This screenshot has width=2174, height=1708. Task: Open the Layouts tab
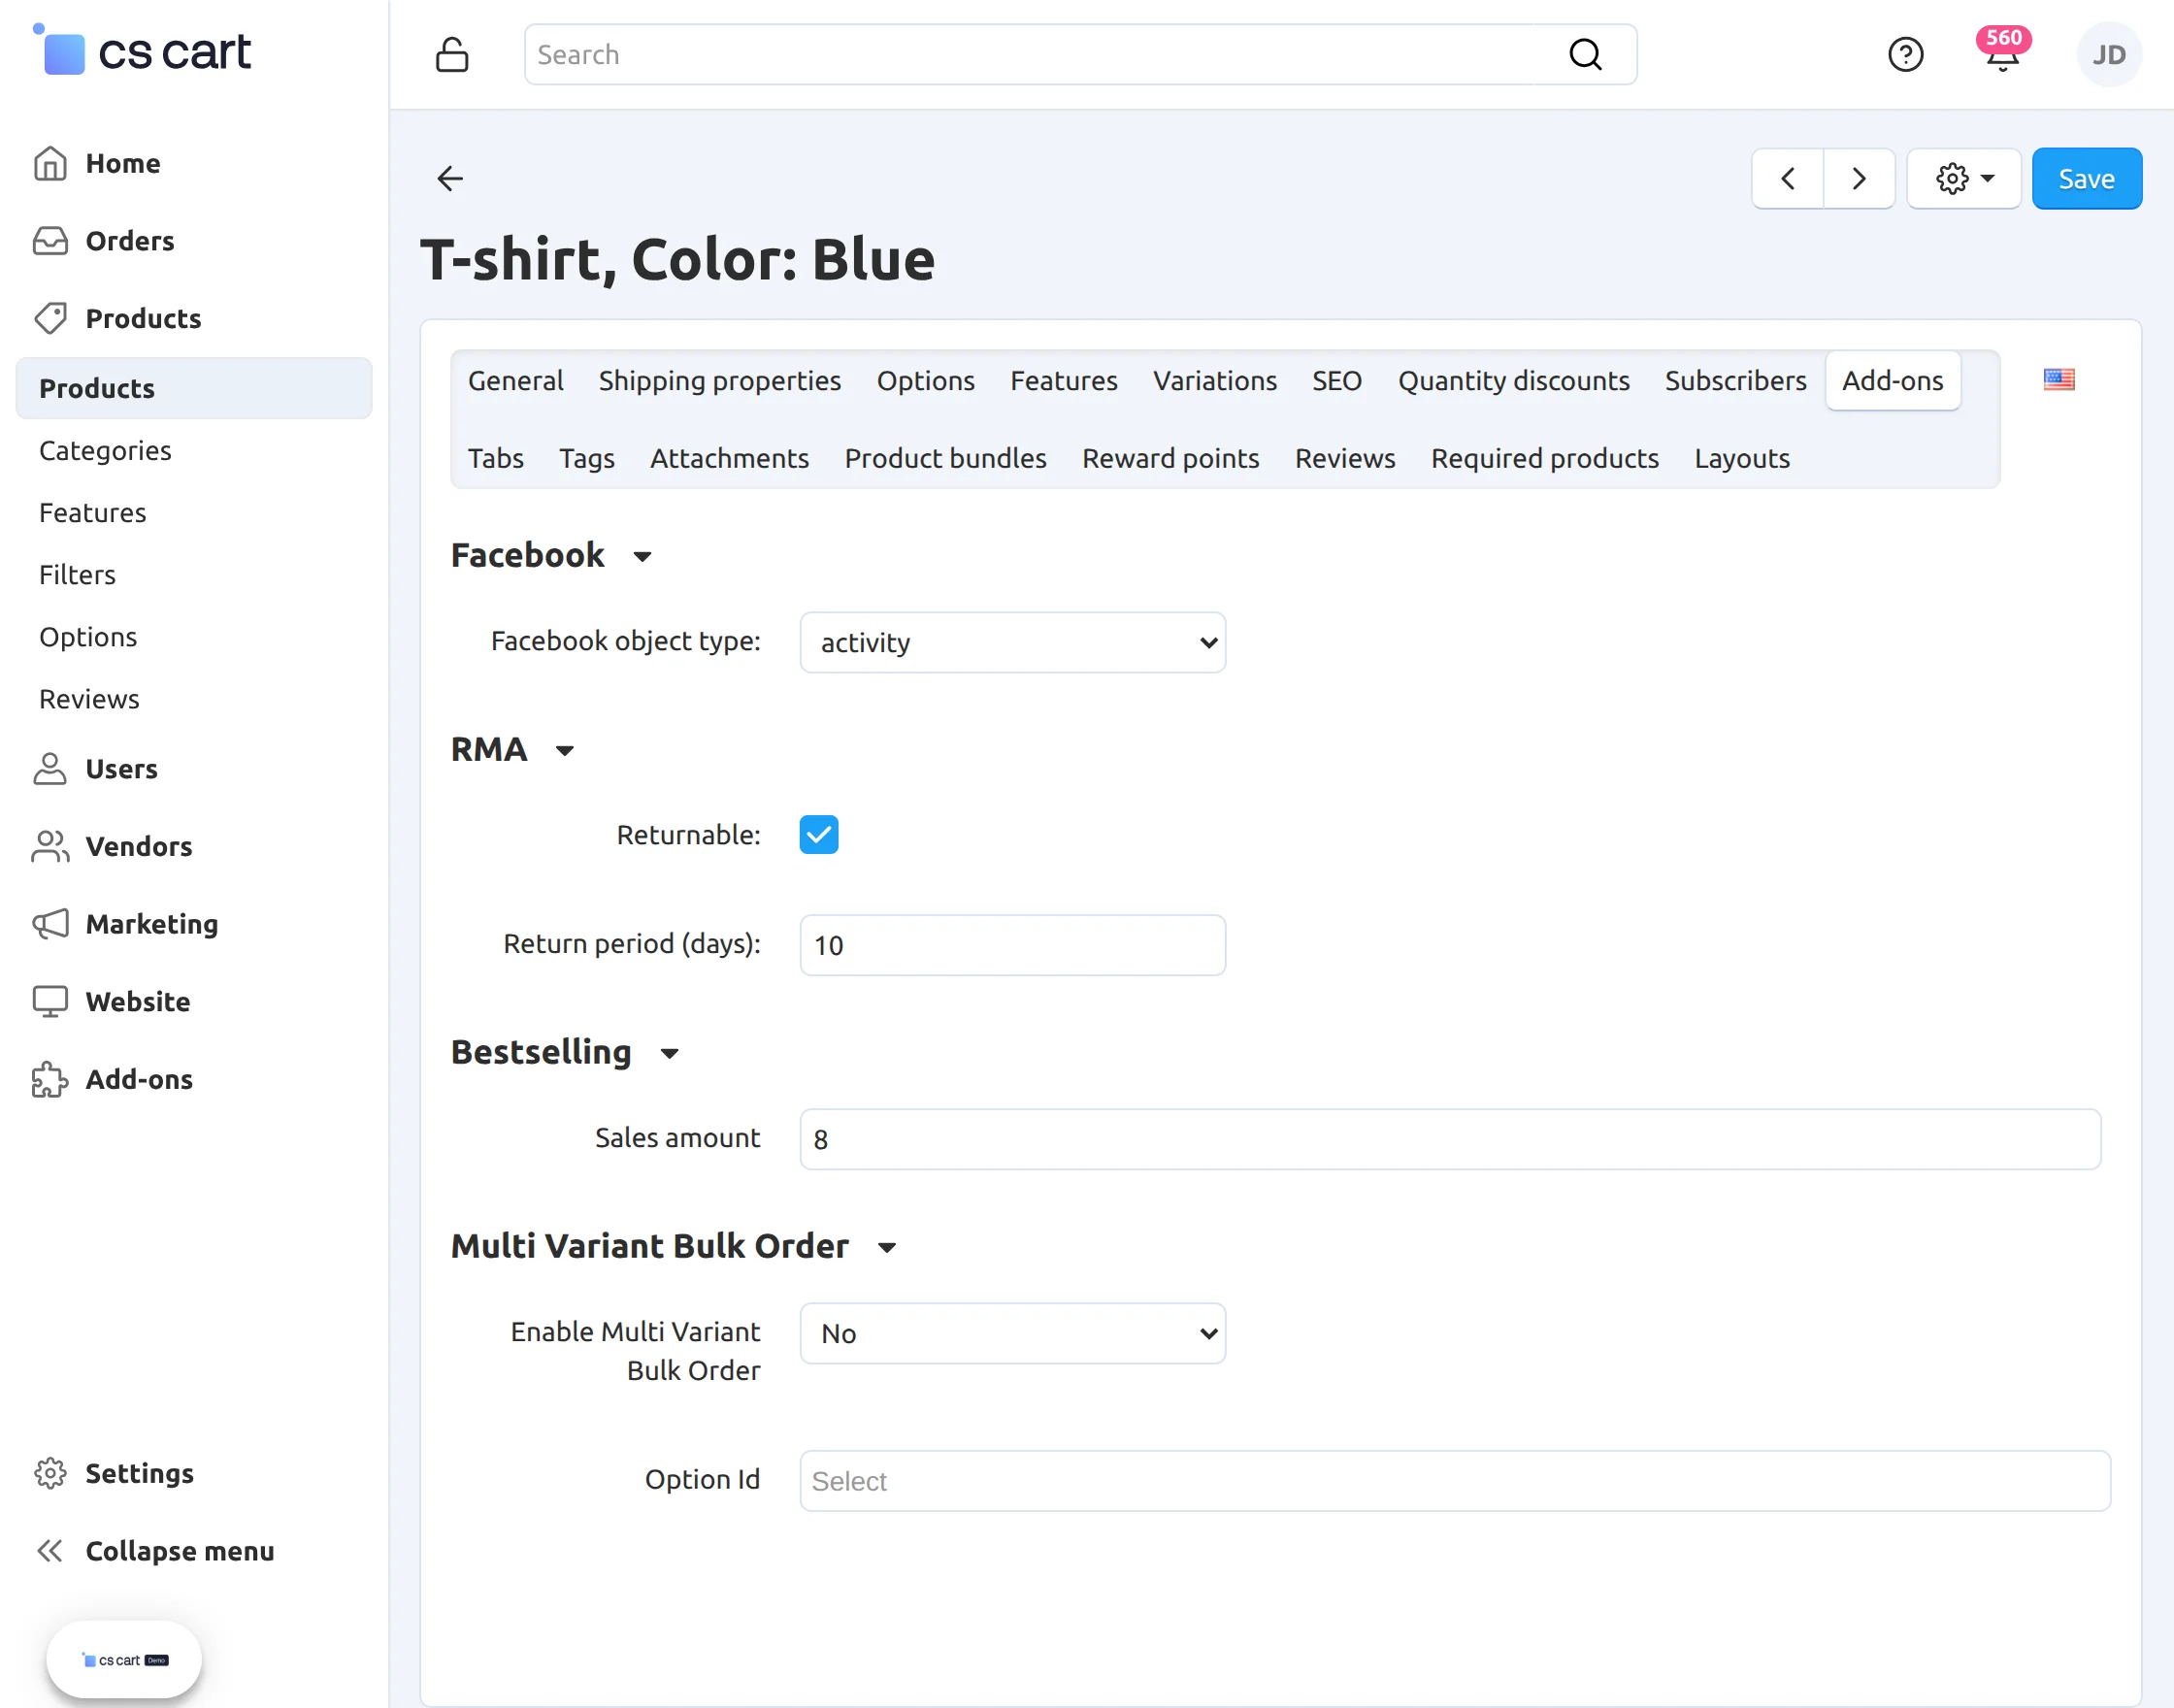coord(1742,458)
